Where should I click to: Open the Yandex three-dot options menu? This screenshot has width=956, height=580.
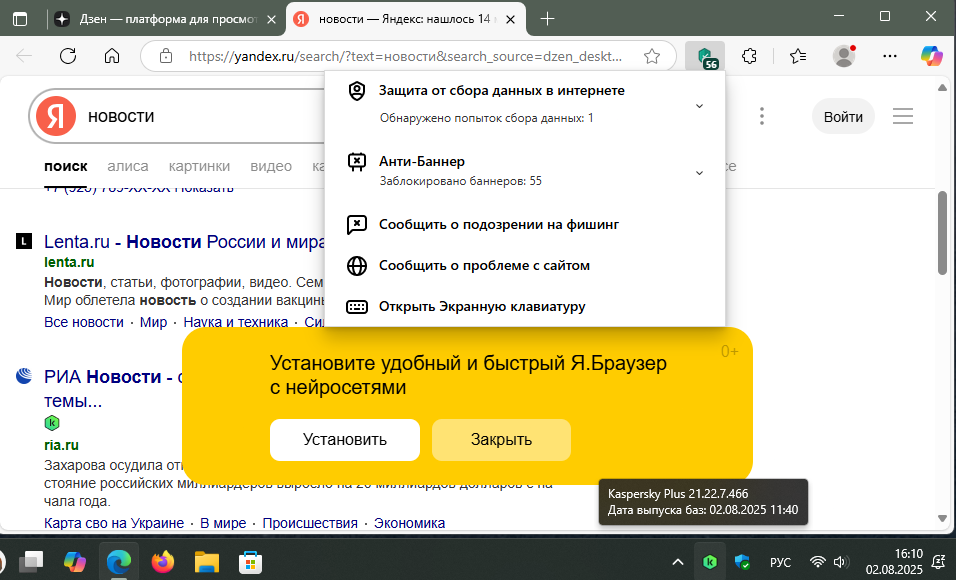click(x=762, y=116)
